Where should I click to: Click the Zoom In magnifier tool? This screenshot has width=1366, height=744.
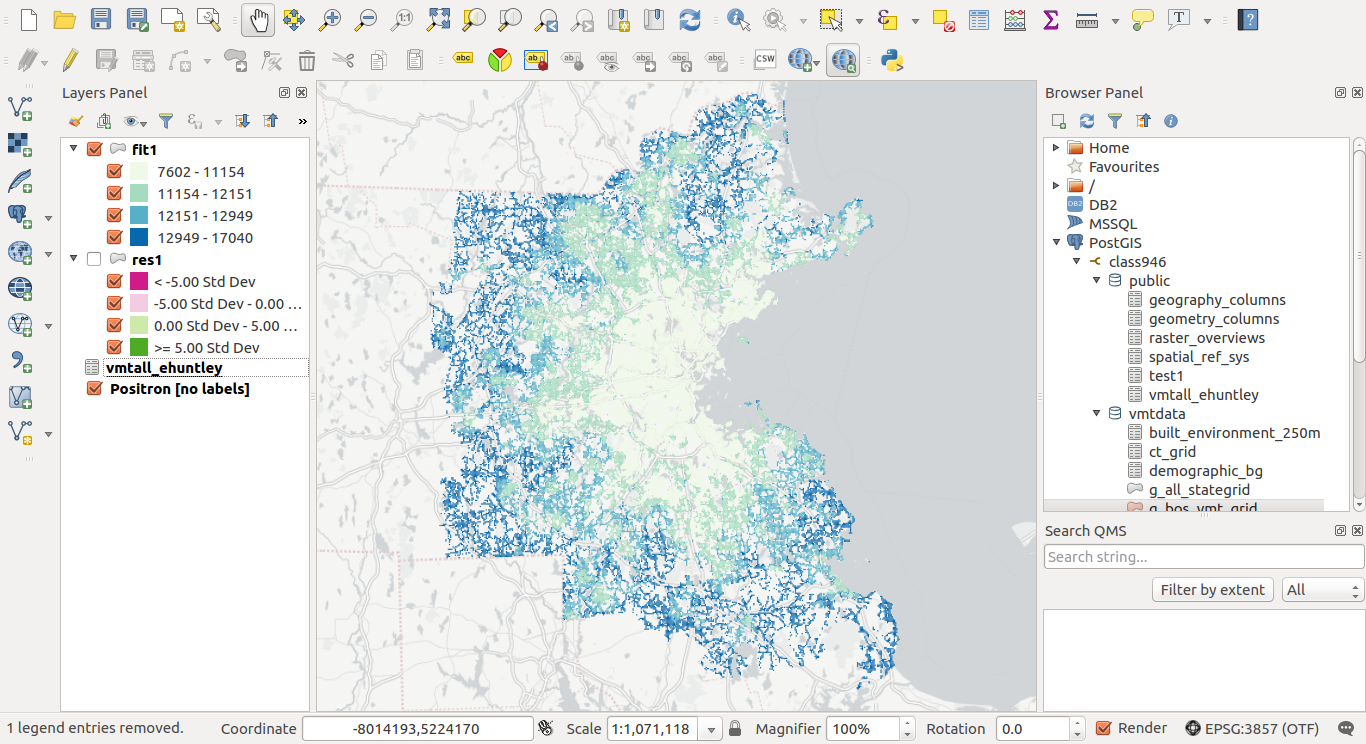tap(329, 19)
